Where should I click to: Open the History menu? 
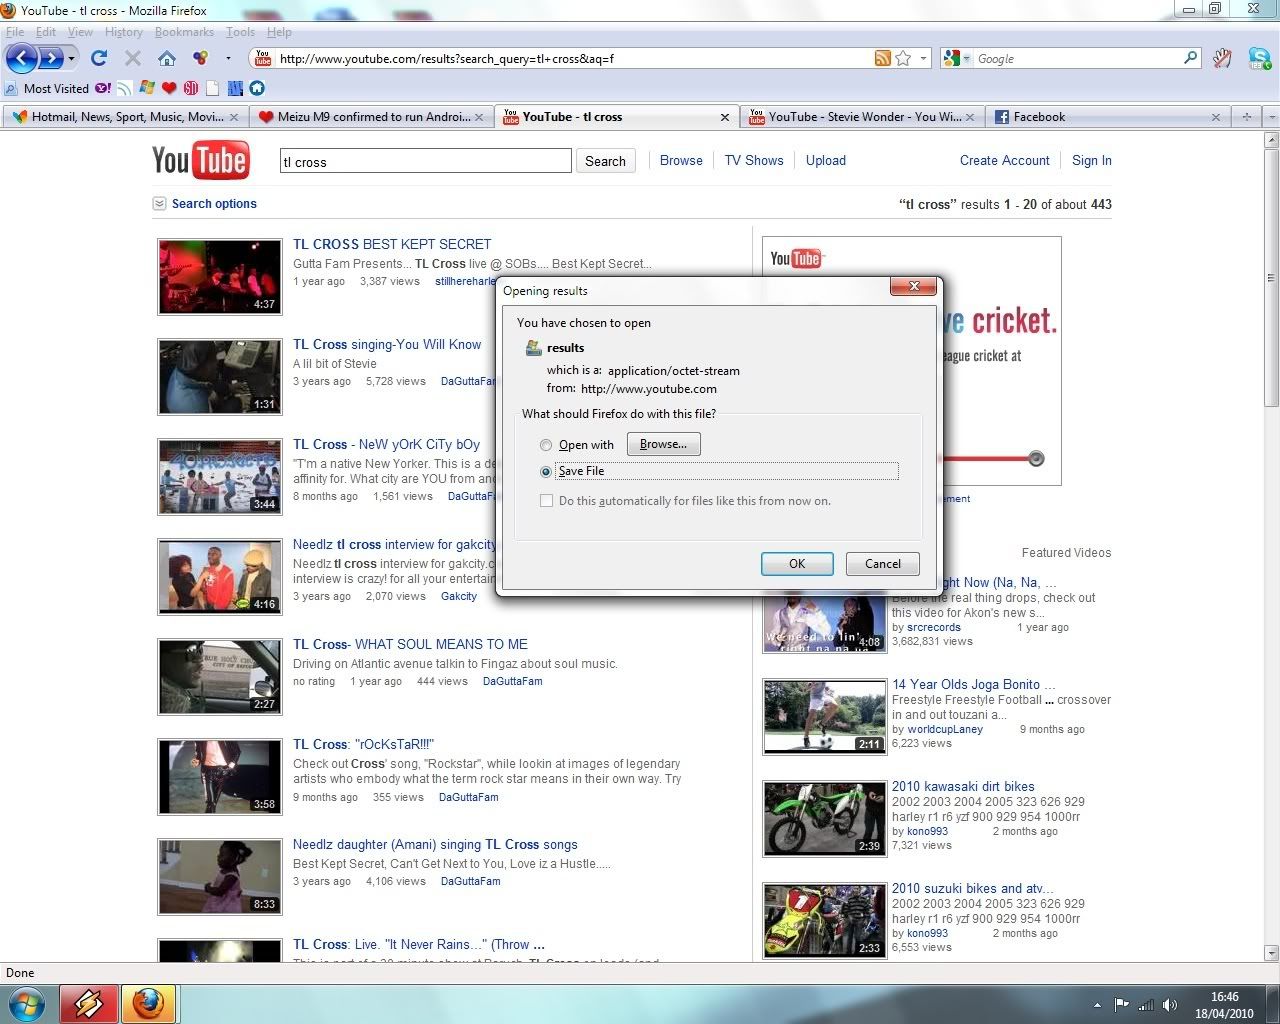(123, 32)
